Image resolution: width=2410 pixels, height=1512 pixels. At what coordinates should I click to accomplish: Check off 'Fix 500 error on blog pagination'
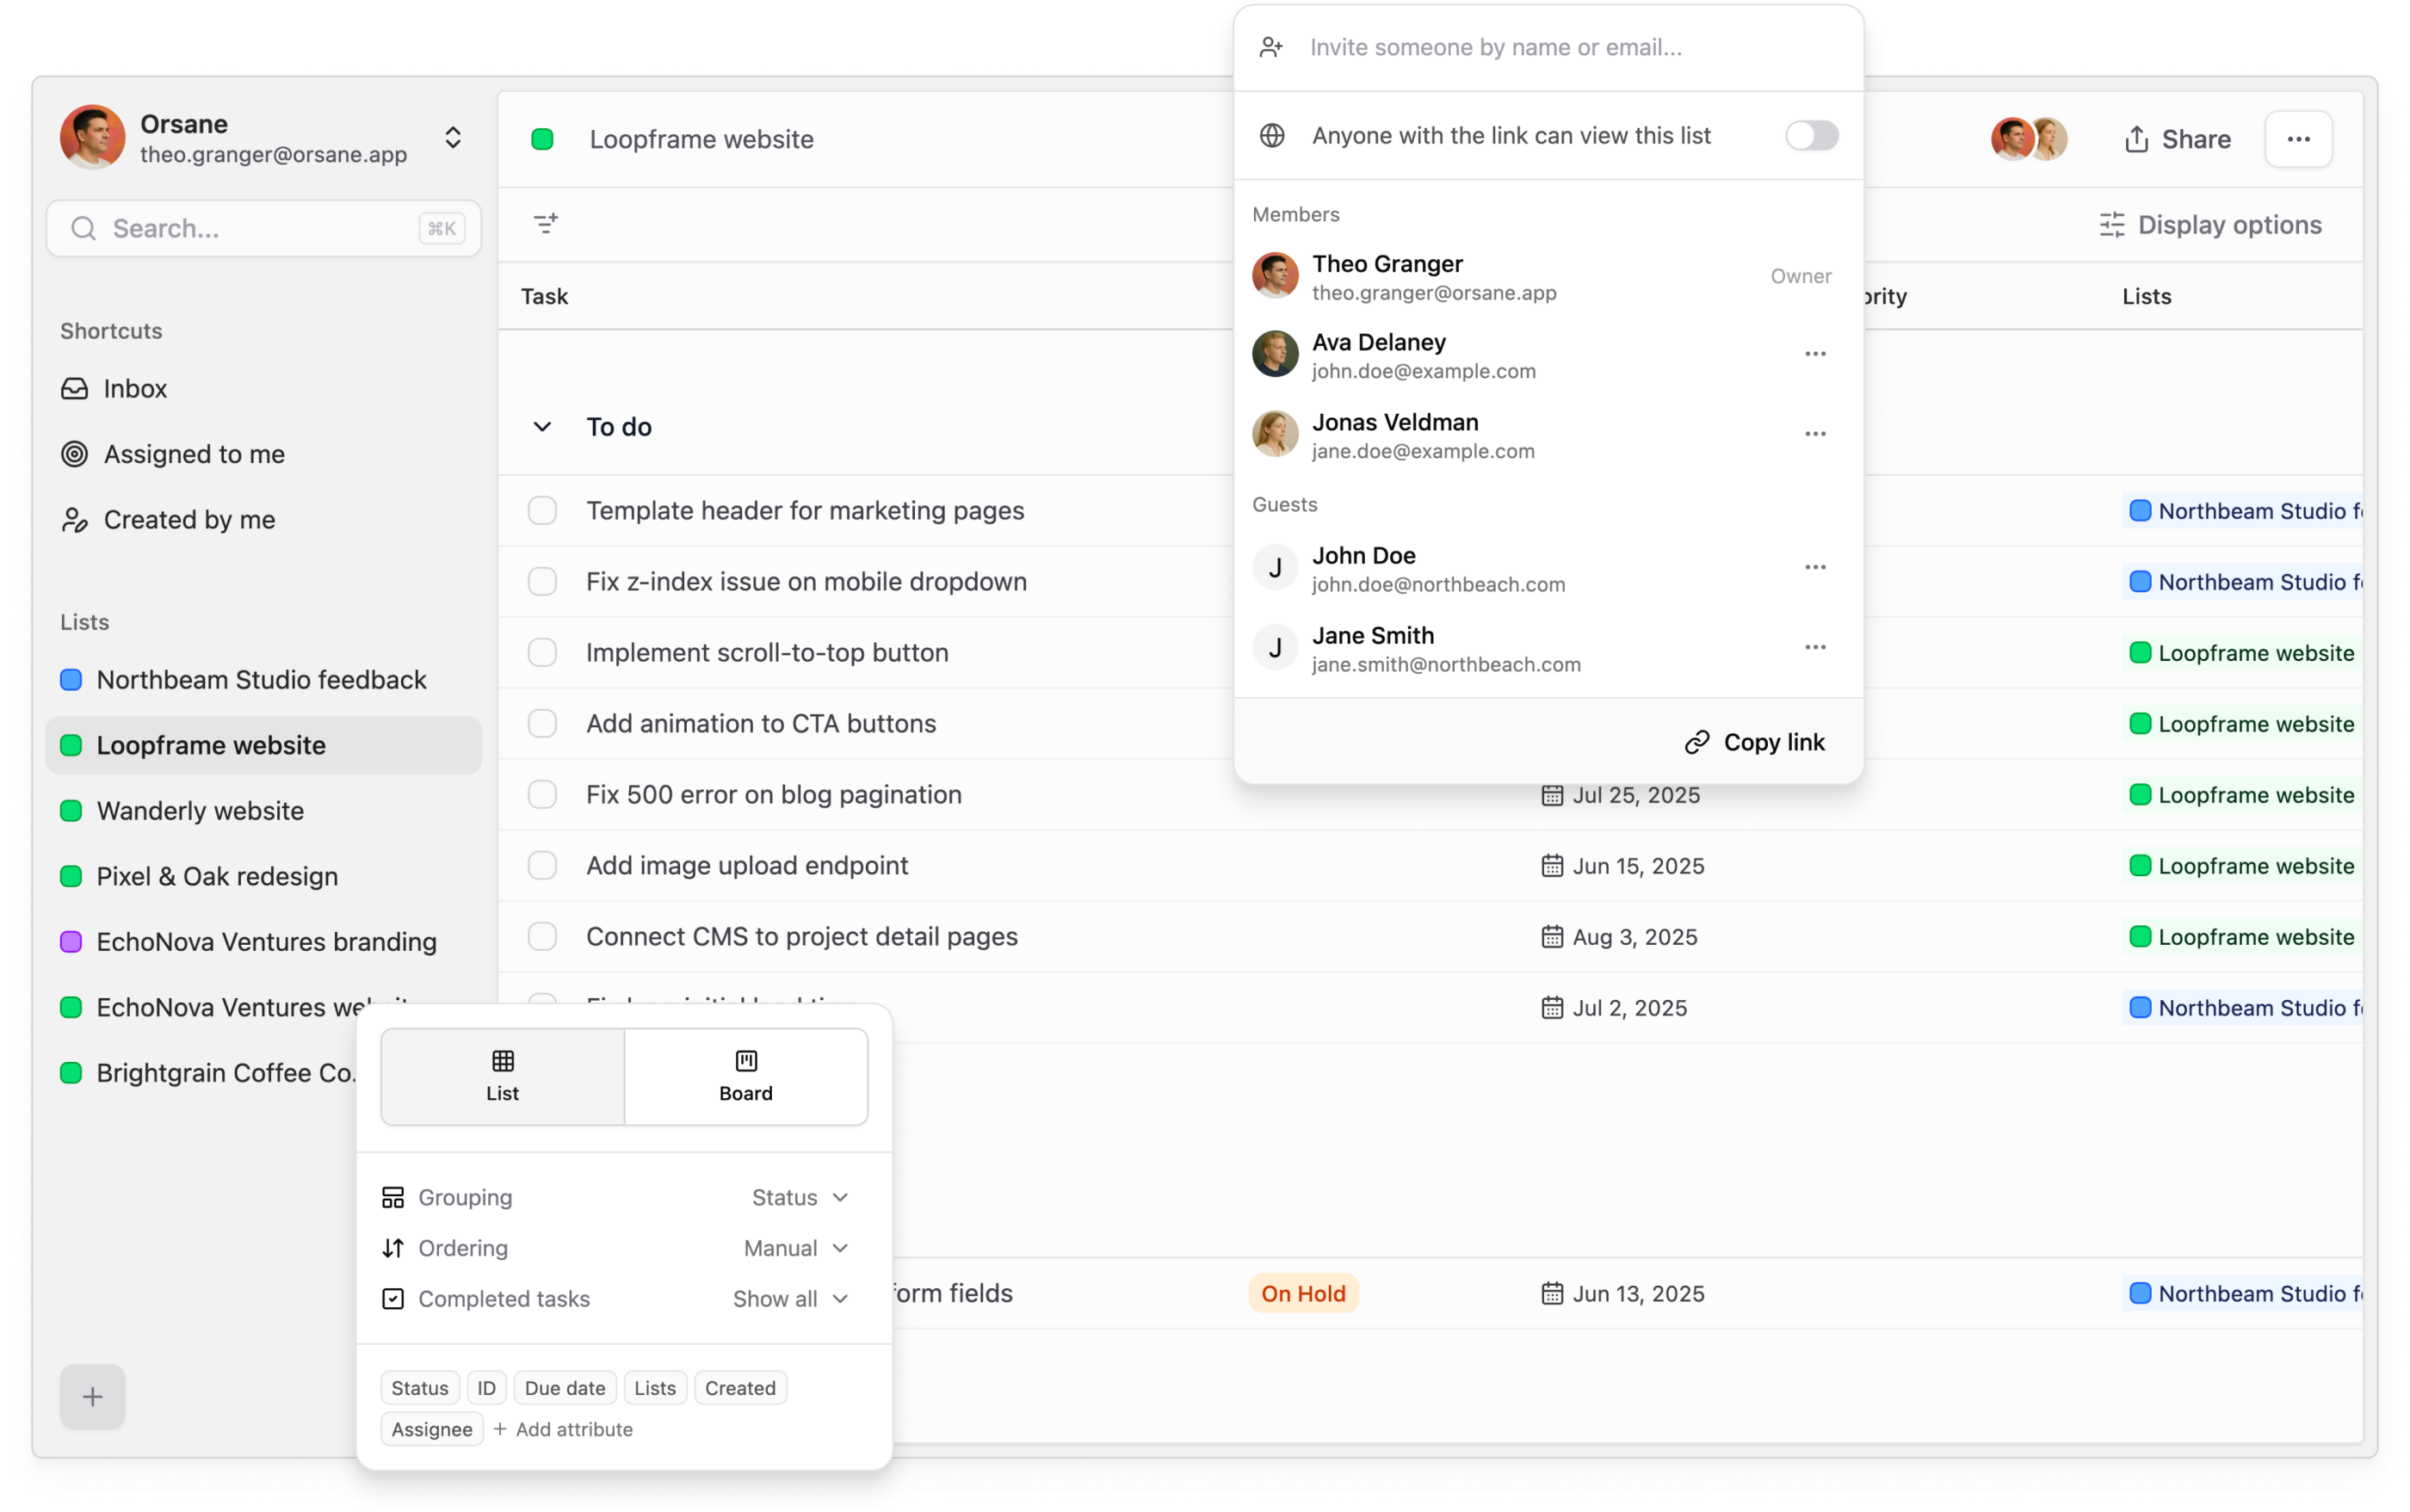542,794
